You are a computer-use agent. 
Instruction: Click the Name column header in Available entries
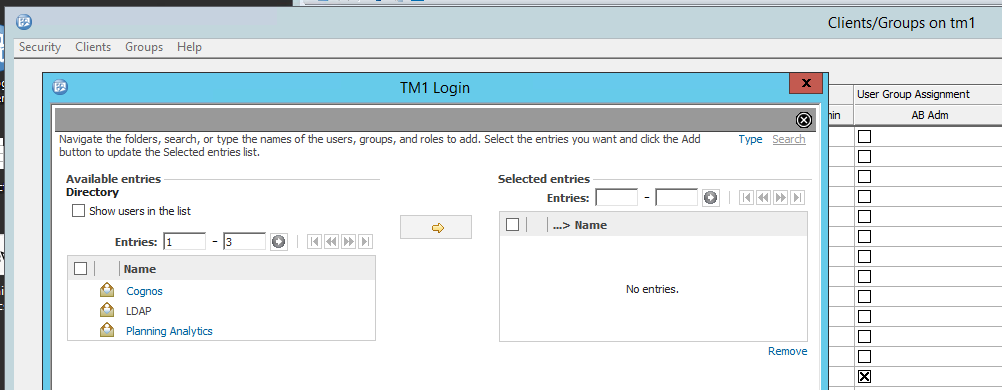(x=140, y=269)
